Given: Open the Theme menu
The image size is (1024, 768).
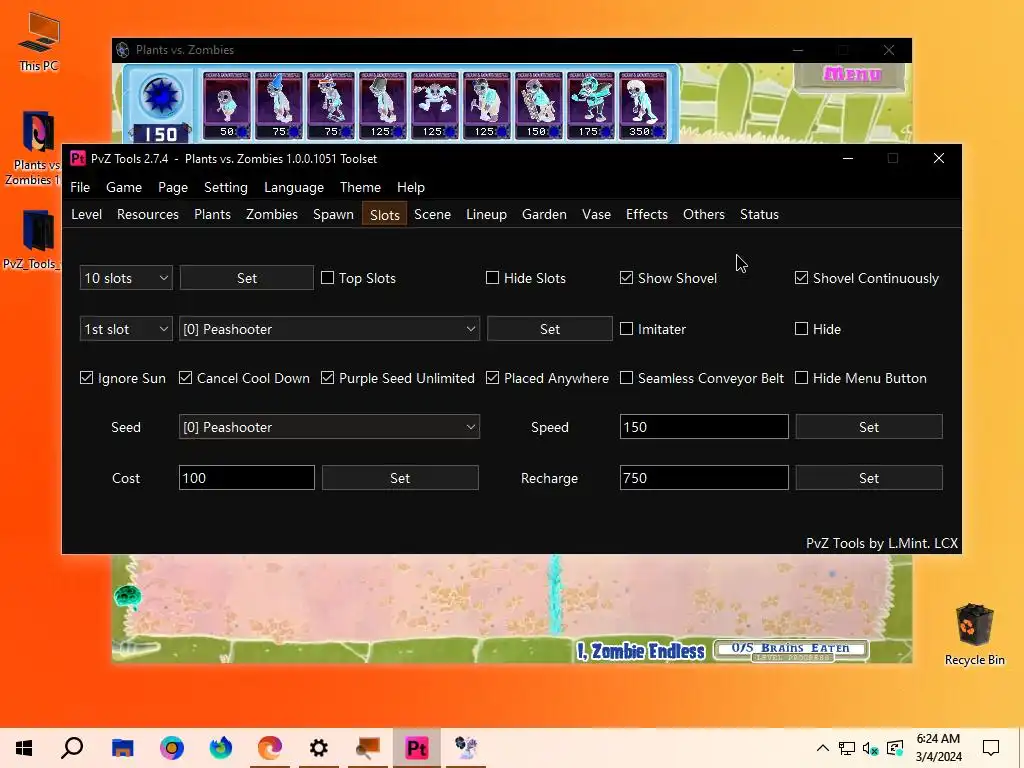Looking at the screenshot, I should 360,187.
